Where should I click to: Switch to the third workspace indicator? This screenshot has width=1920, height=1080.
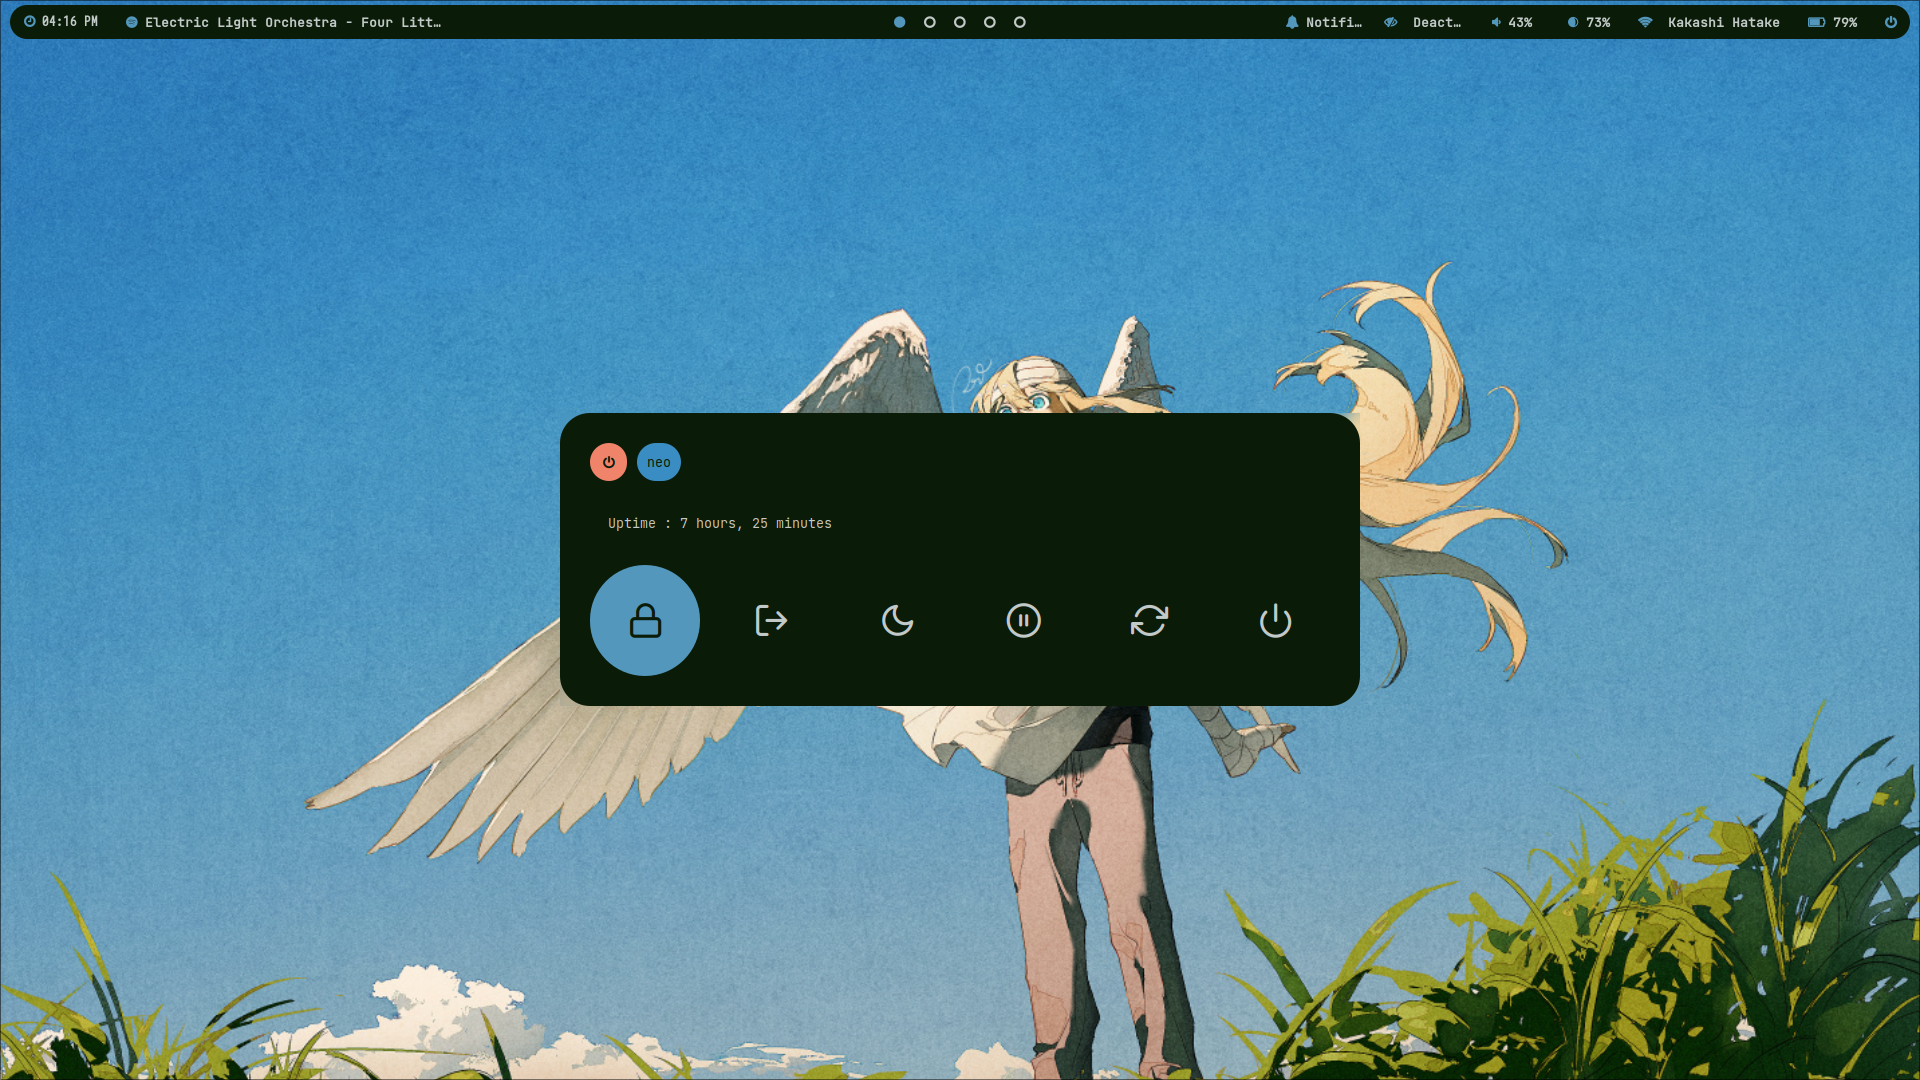coord(959,22)
